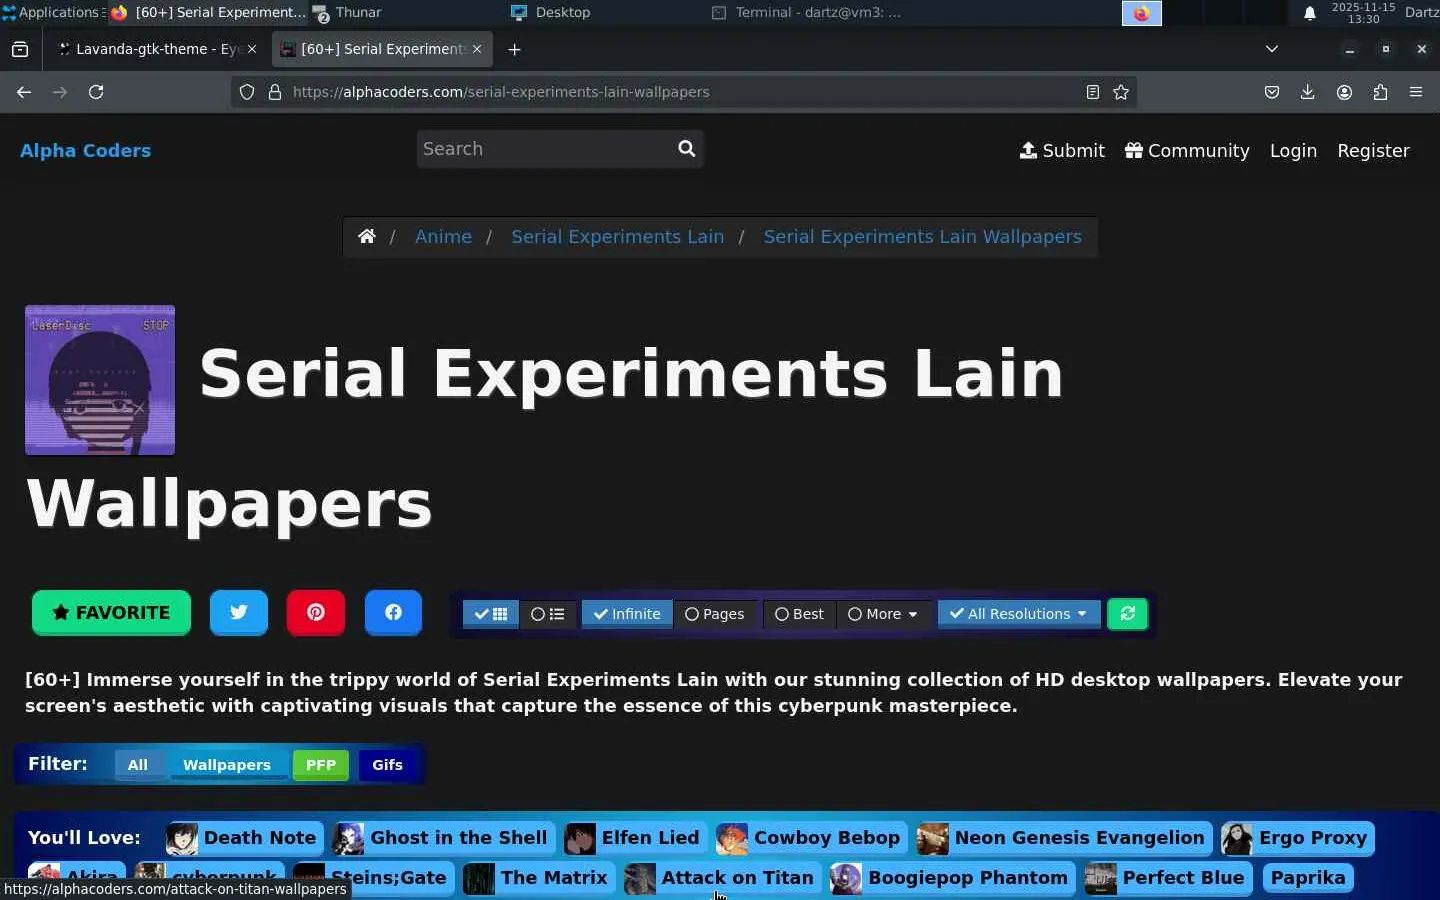This screenshot has height=900, width=1440.
Task: Go back to the previous page
Action: 24,92
